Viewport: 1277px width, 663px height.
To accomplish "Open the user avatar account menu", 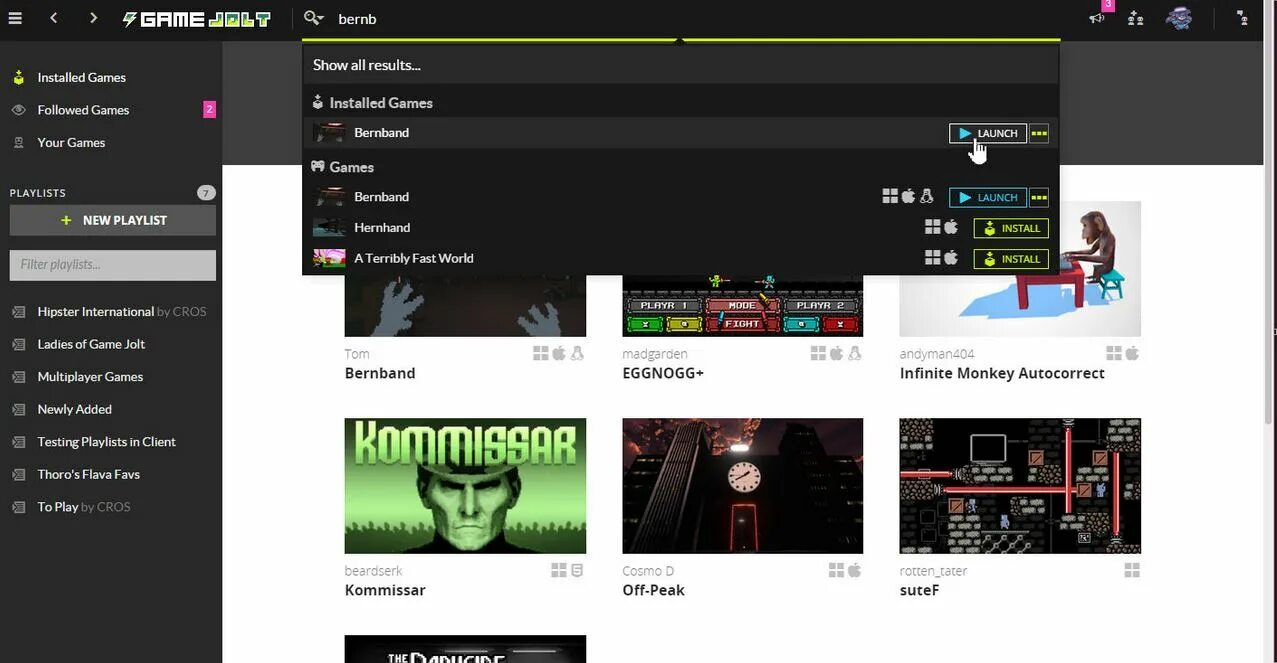I will coord(1179,18).
